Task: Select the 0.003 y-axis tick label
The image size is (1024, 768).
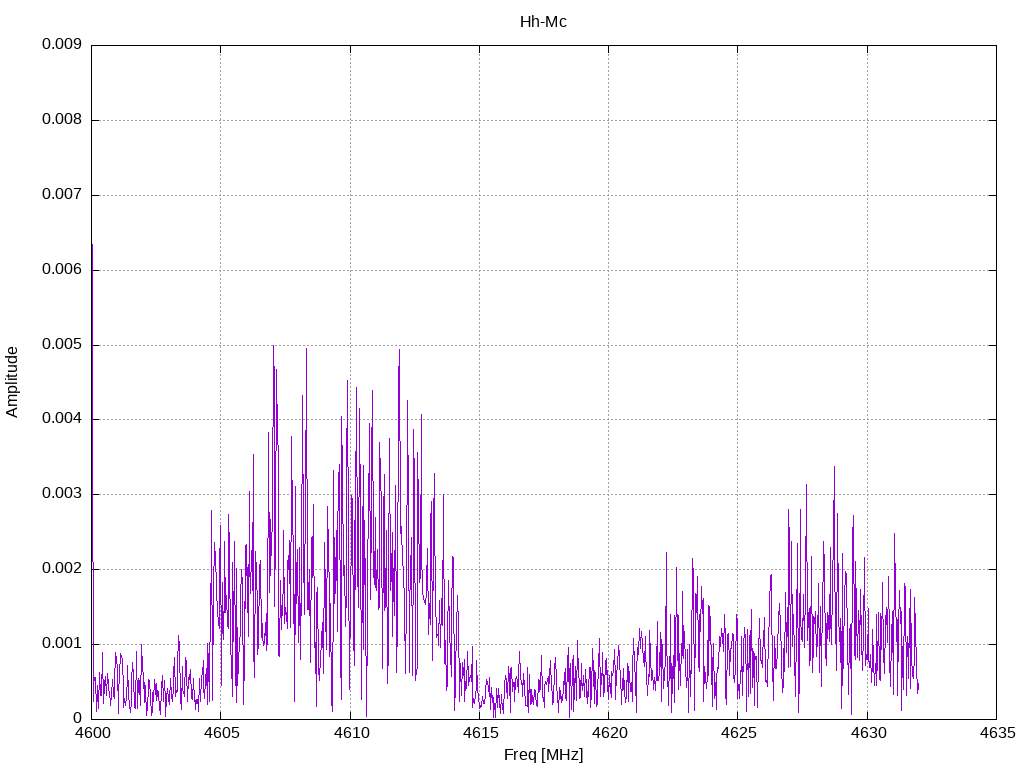Action: (61, 494)
